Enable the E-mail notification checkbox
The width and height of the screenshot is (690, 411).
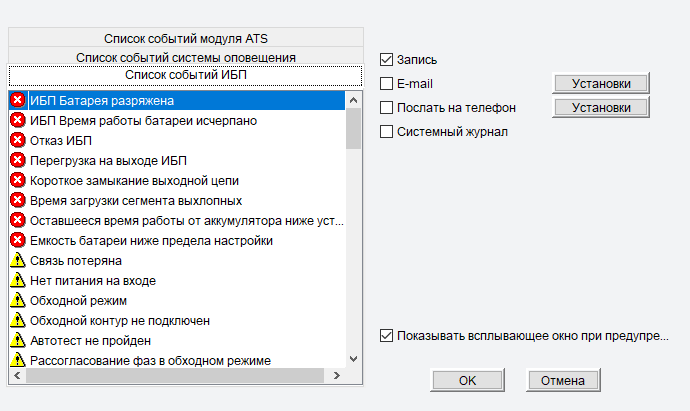tap(387, 83)
